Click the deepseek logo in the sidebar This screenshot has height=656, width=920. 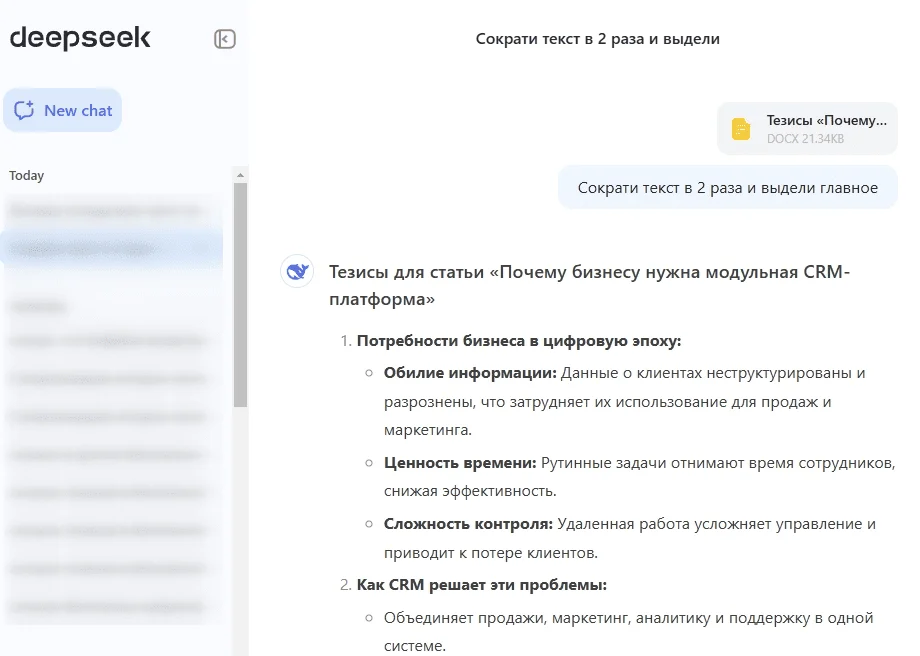pos(80,38)
